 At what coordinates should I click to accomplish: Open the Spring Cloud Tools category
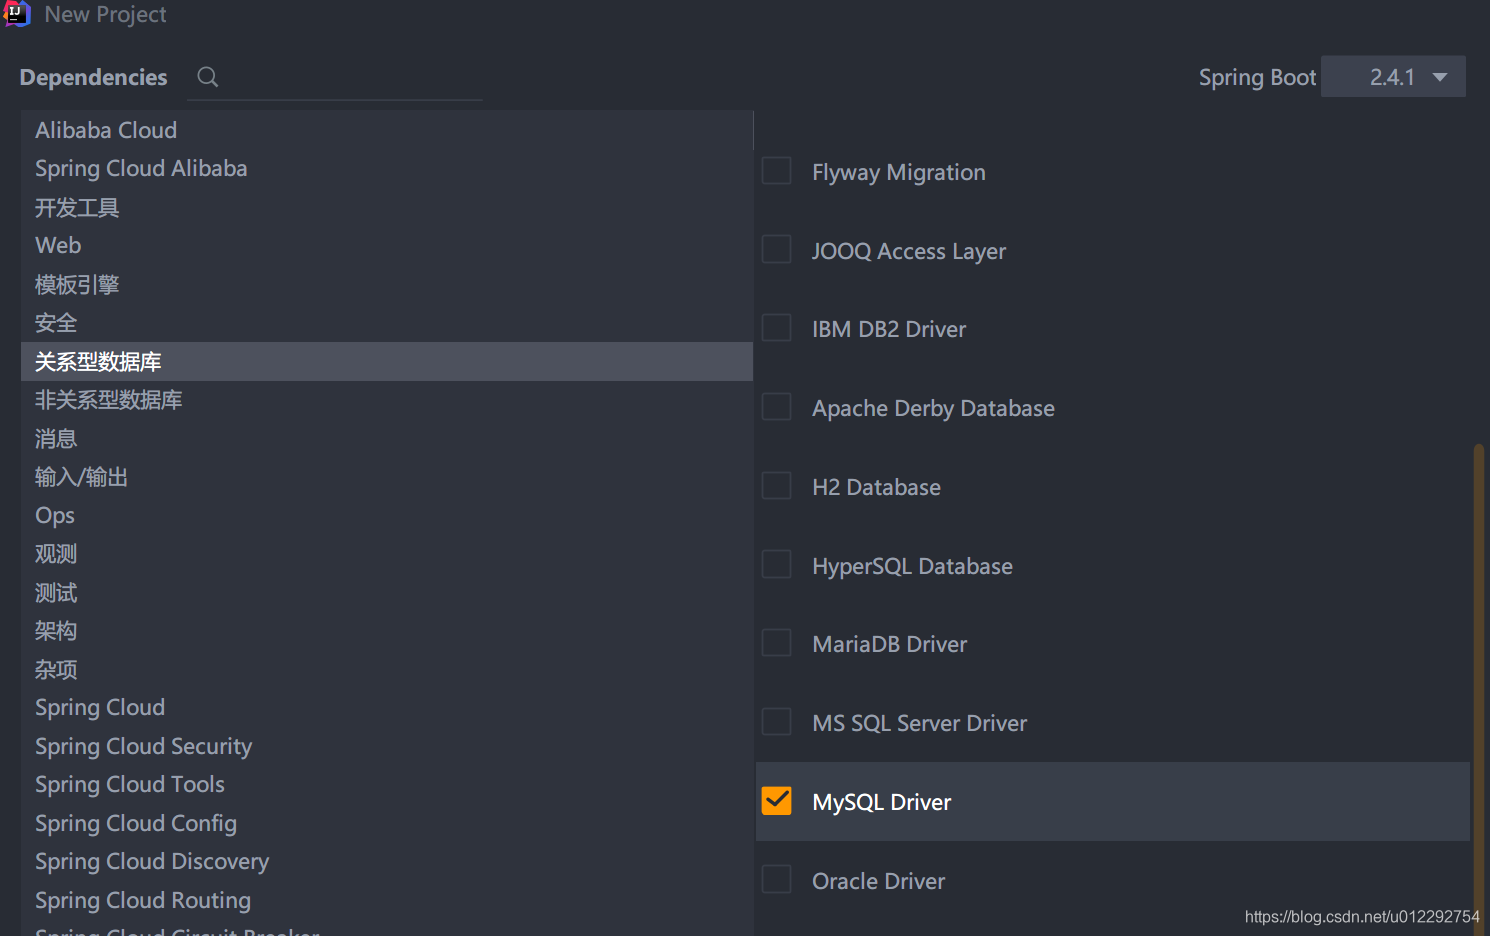(x=387, y=785)
